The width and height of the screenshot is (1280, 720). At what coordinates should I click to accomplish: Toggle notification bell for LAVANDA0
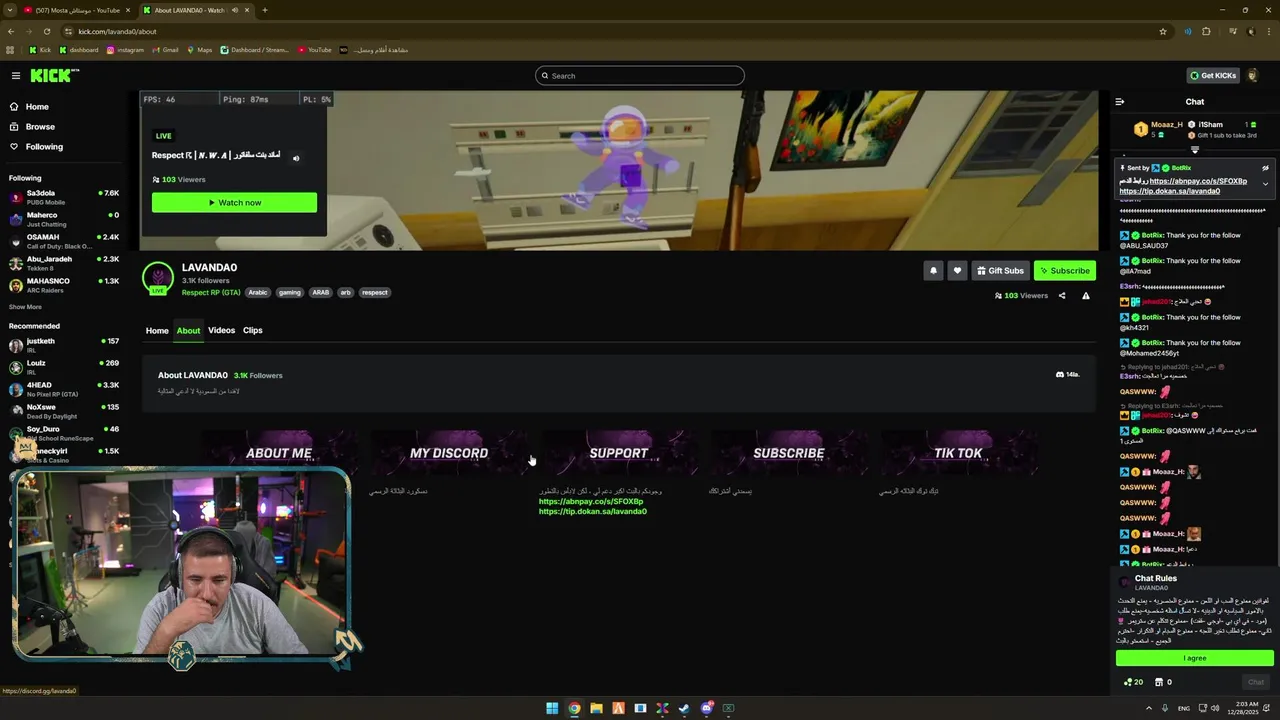point(933,271)
